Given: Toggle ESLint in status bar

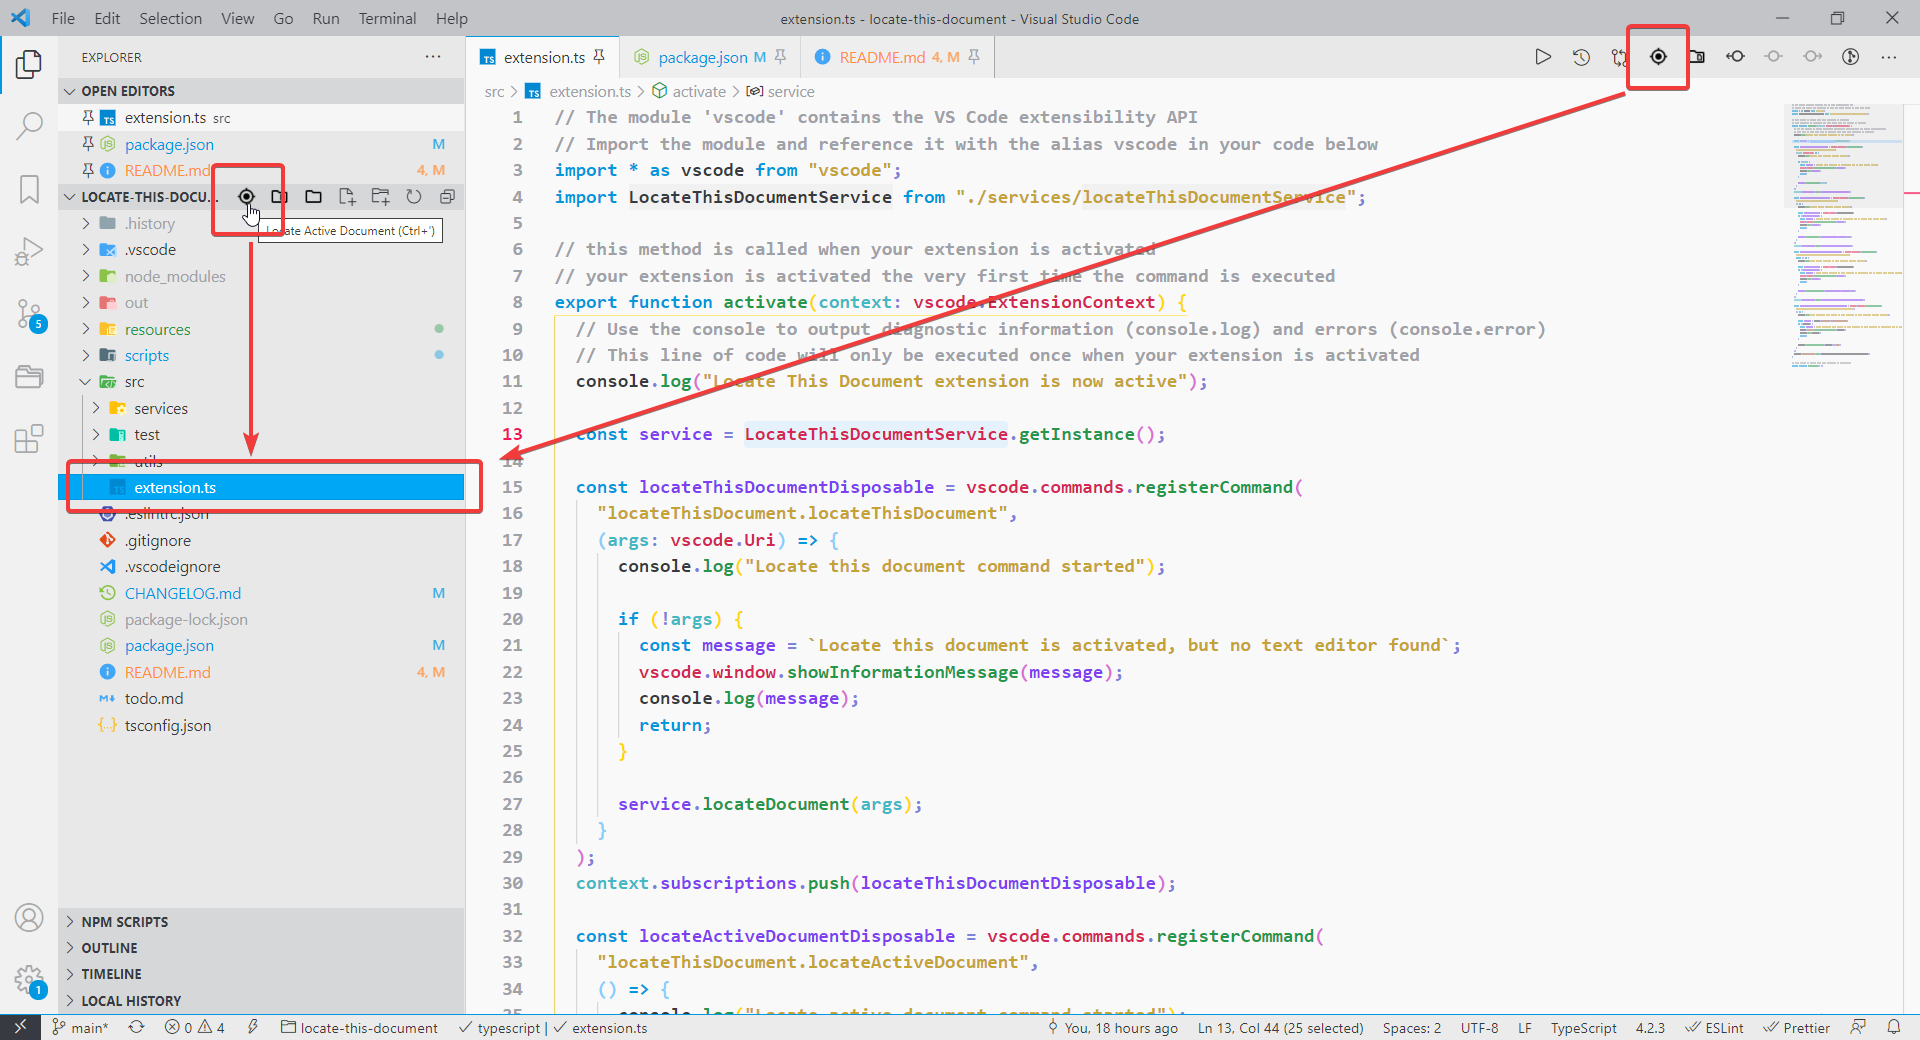Looking at the screenshot, I should (1714, 1027).
